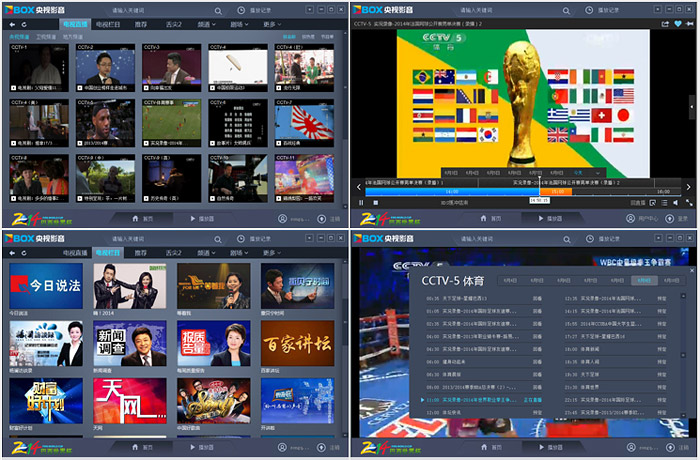Screen dimensions: 700x460
Task: Click orange segment of player progress bar
Action: (x=556, y=192)
